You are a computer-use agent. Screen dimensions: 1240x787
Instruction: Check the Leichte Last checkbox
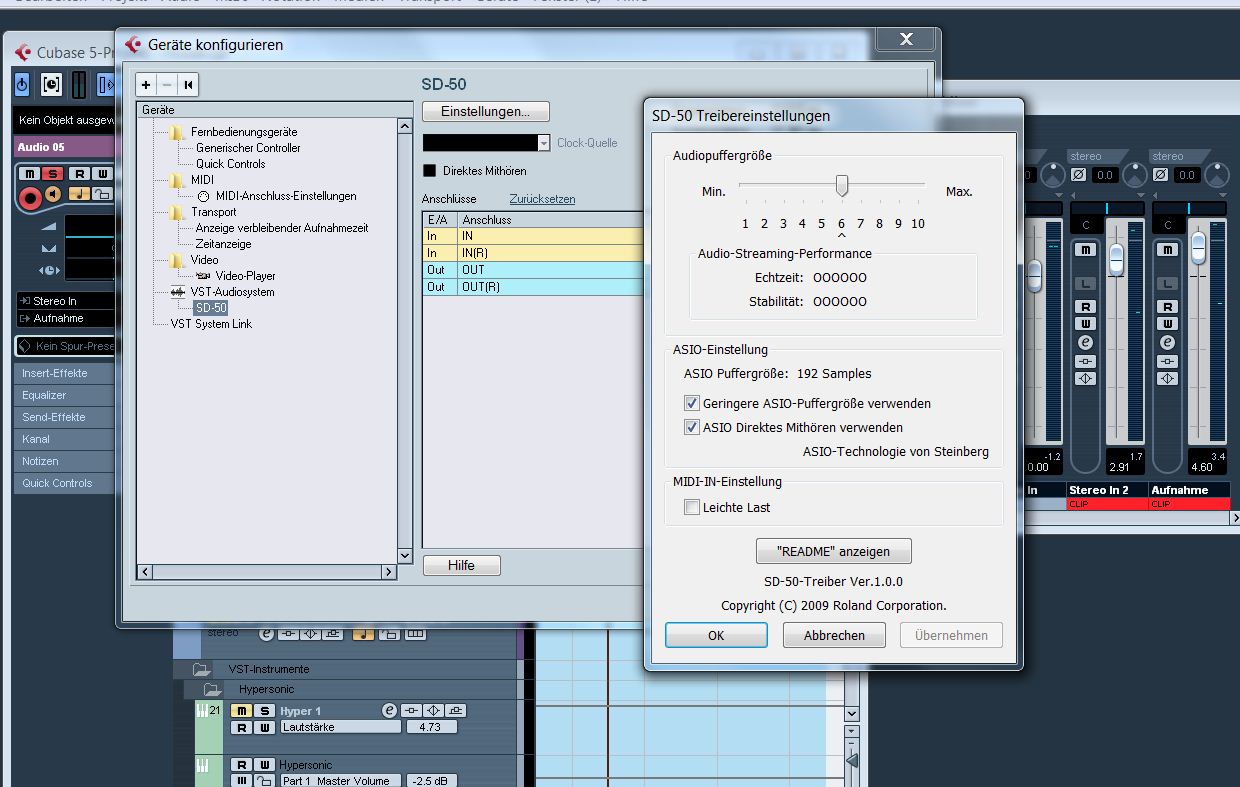click(x=691, y=507)
